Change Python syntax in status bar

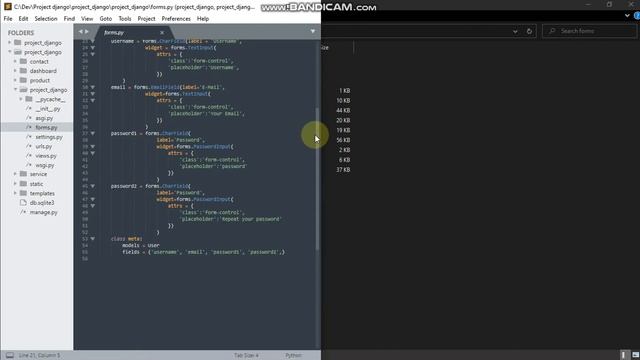click(293, 356)
